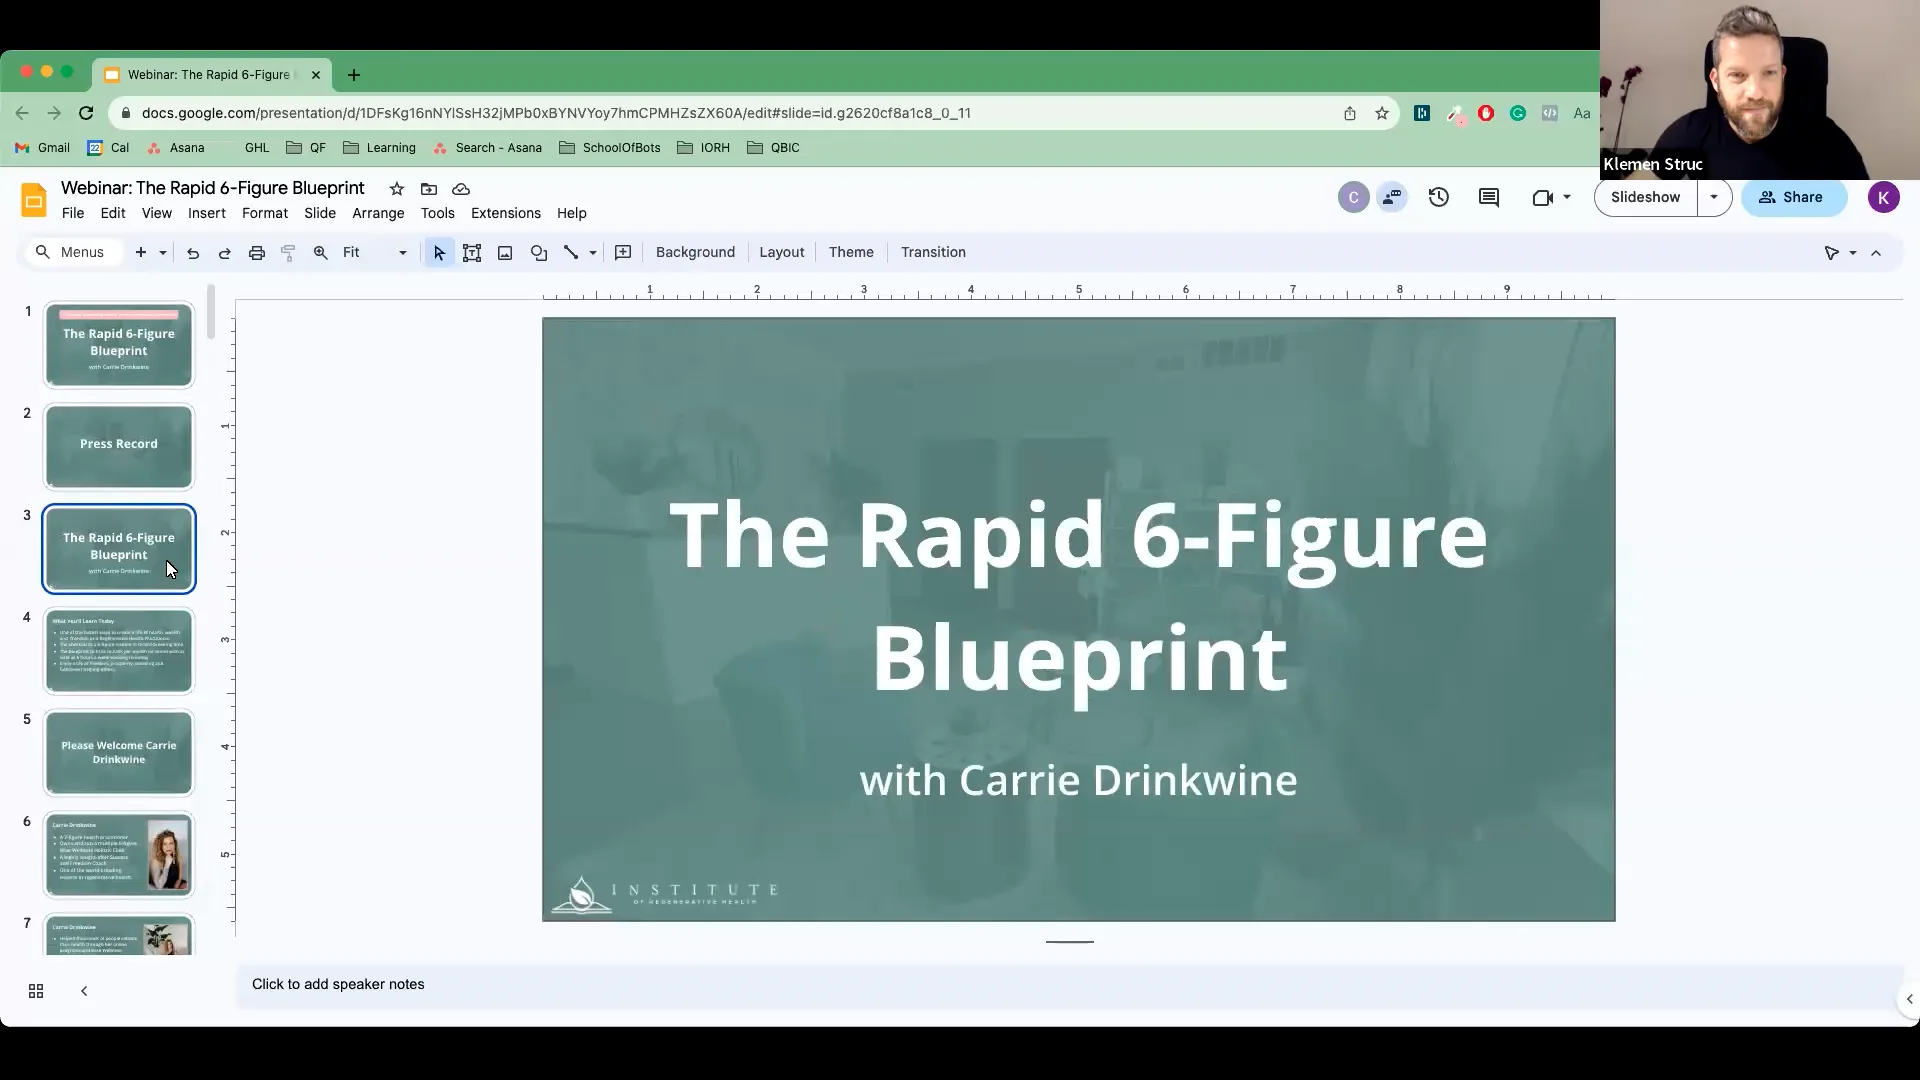Select slide 5 'Please Welcome Carrie Drinkwine'

(x=118, y=752)
